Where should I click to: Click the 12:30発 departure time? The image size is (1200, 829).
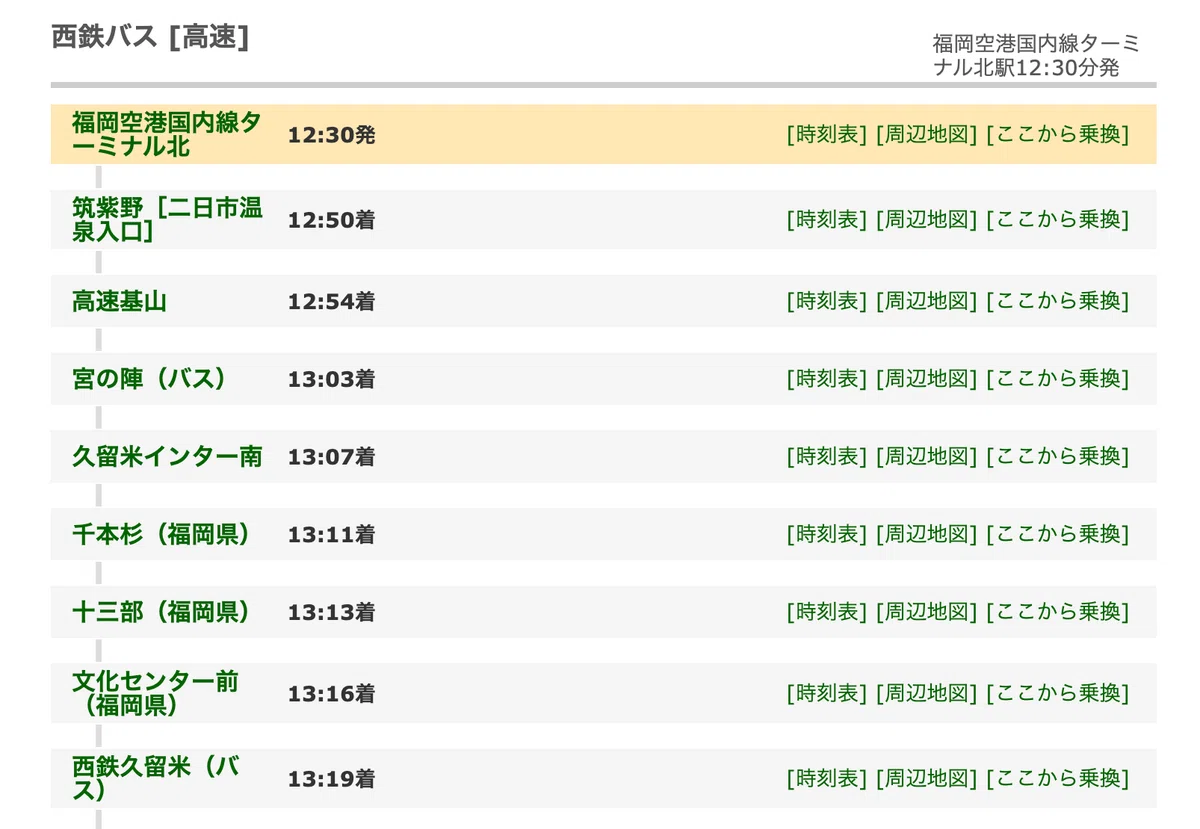point(331,134)
